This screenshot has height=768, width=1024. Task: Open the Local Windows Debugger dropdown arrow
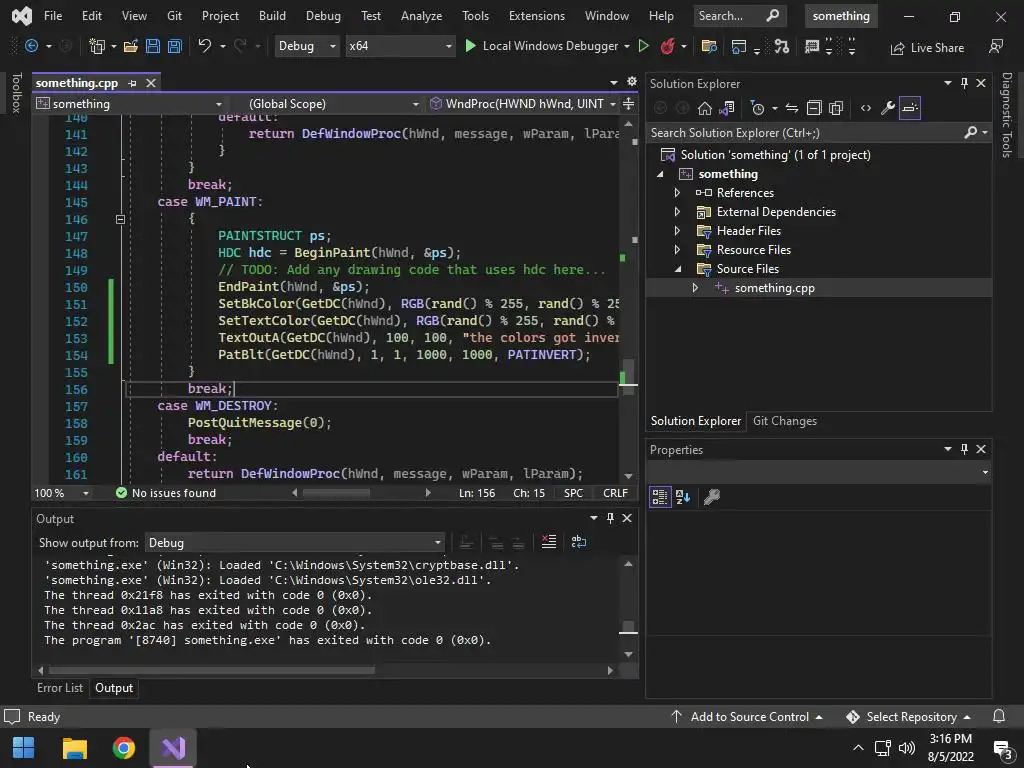coord(626,46)
